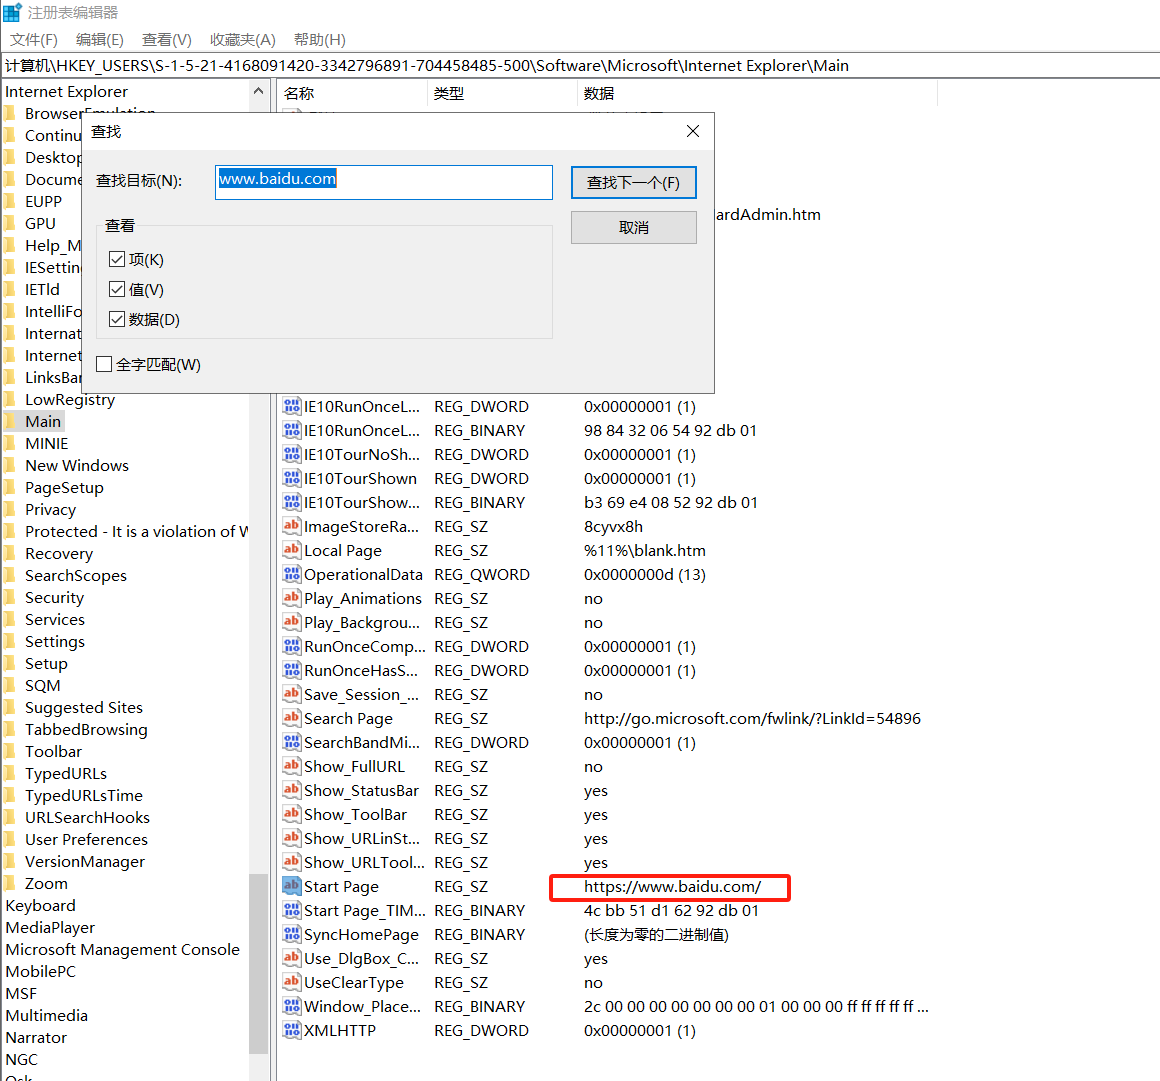This screenshot has height=1081, width=1160.
Task: Select the LowRegistry key in tree
Action: click(70, 400)
